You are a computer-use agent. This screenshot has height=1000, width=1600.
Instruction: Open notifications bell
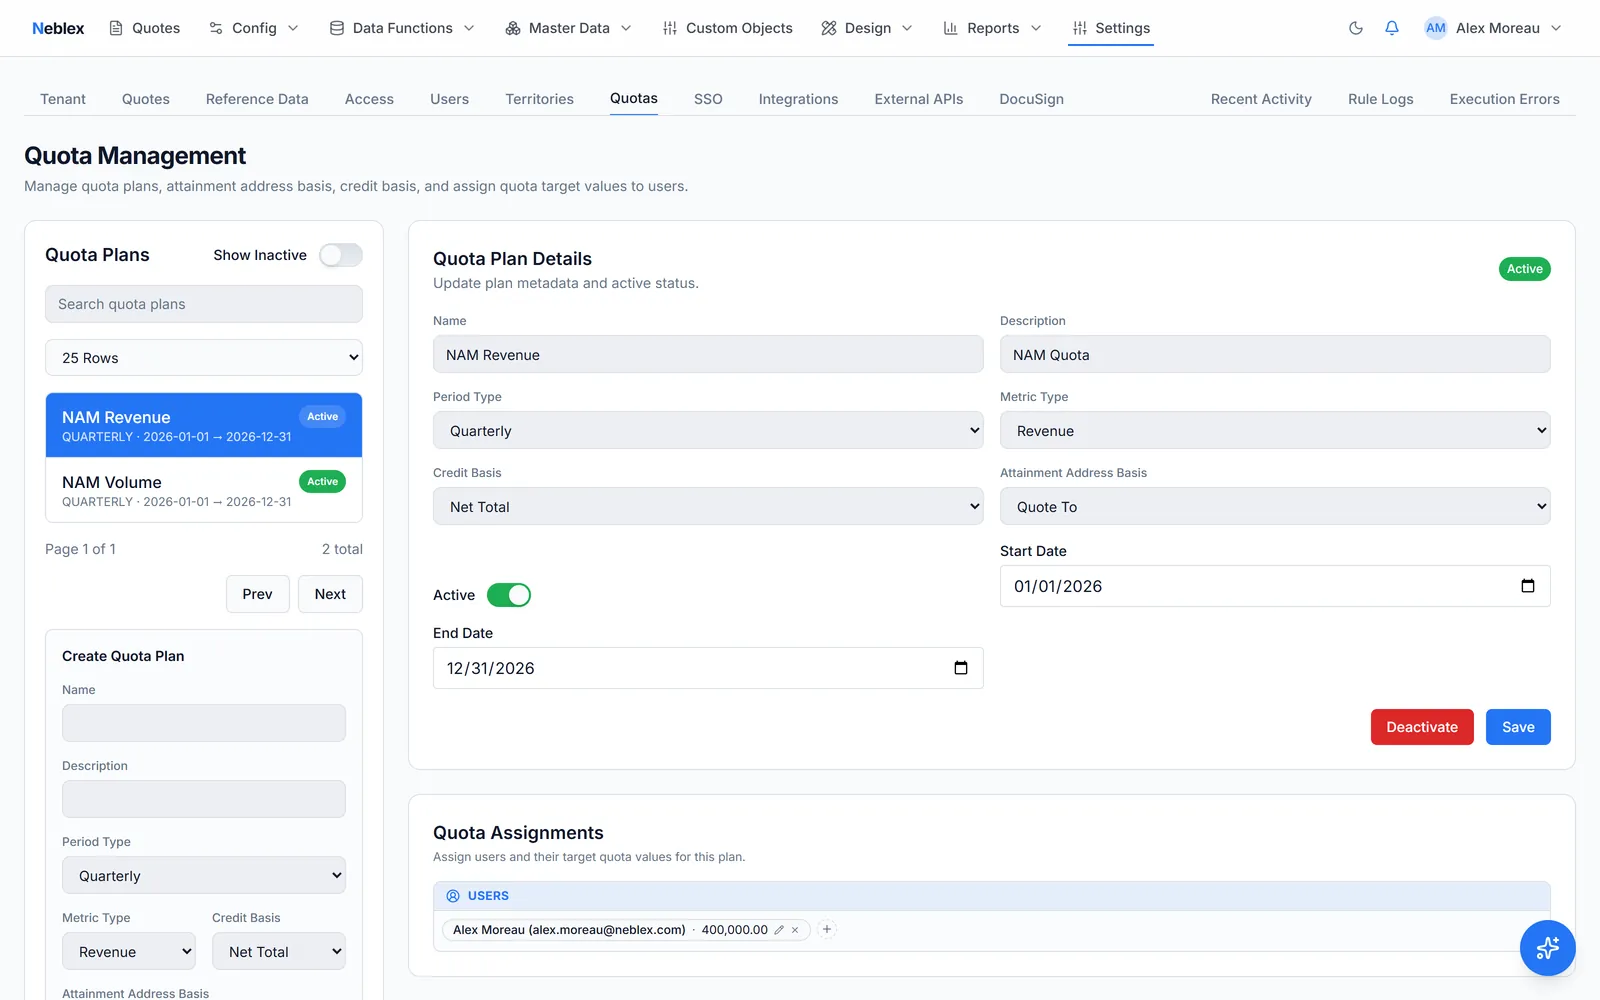[1392, 28]
